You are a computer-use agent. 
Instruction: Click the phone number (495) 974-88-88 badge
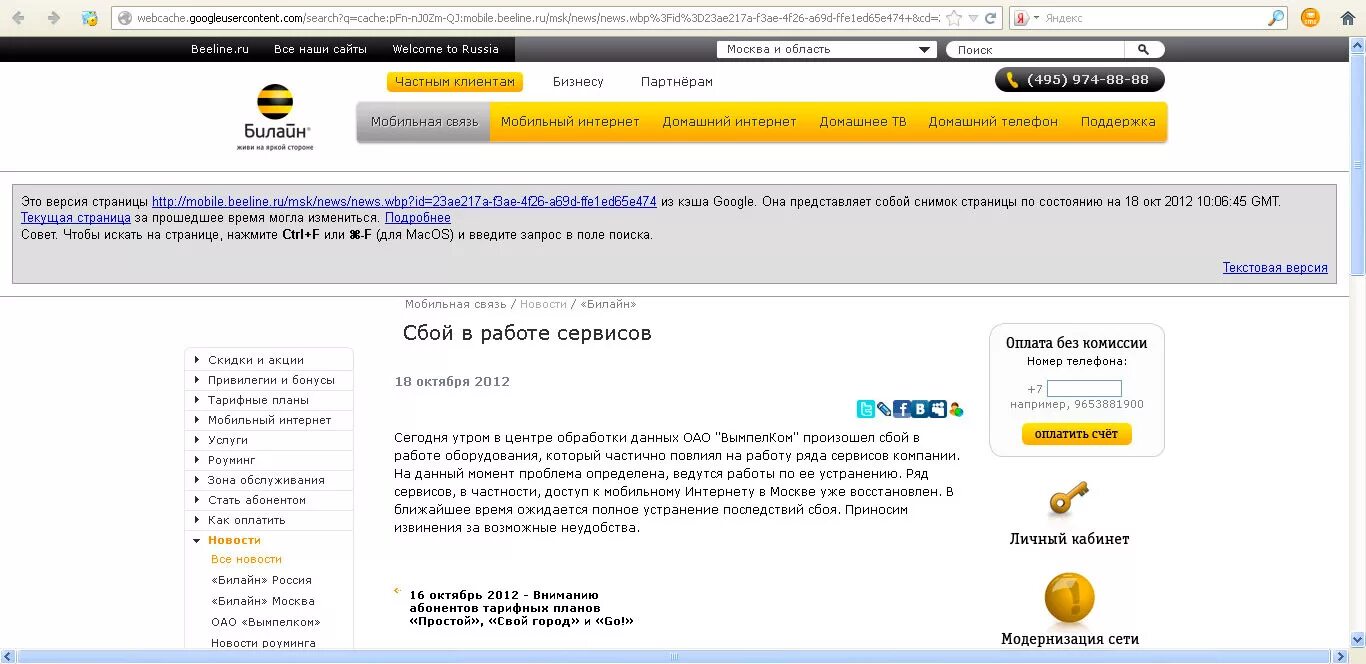[x=1080, y=80]
